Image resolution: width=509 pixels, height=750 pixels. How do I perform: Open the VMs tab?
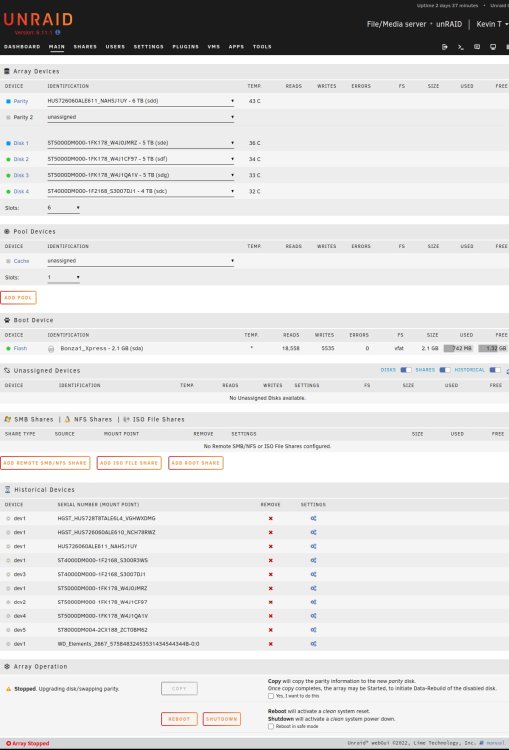pos(214,47)
